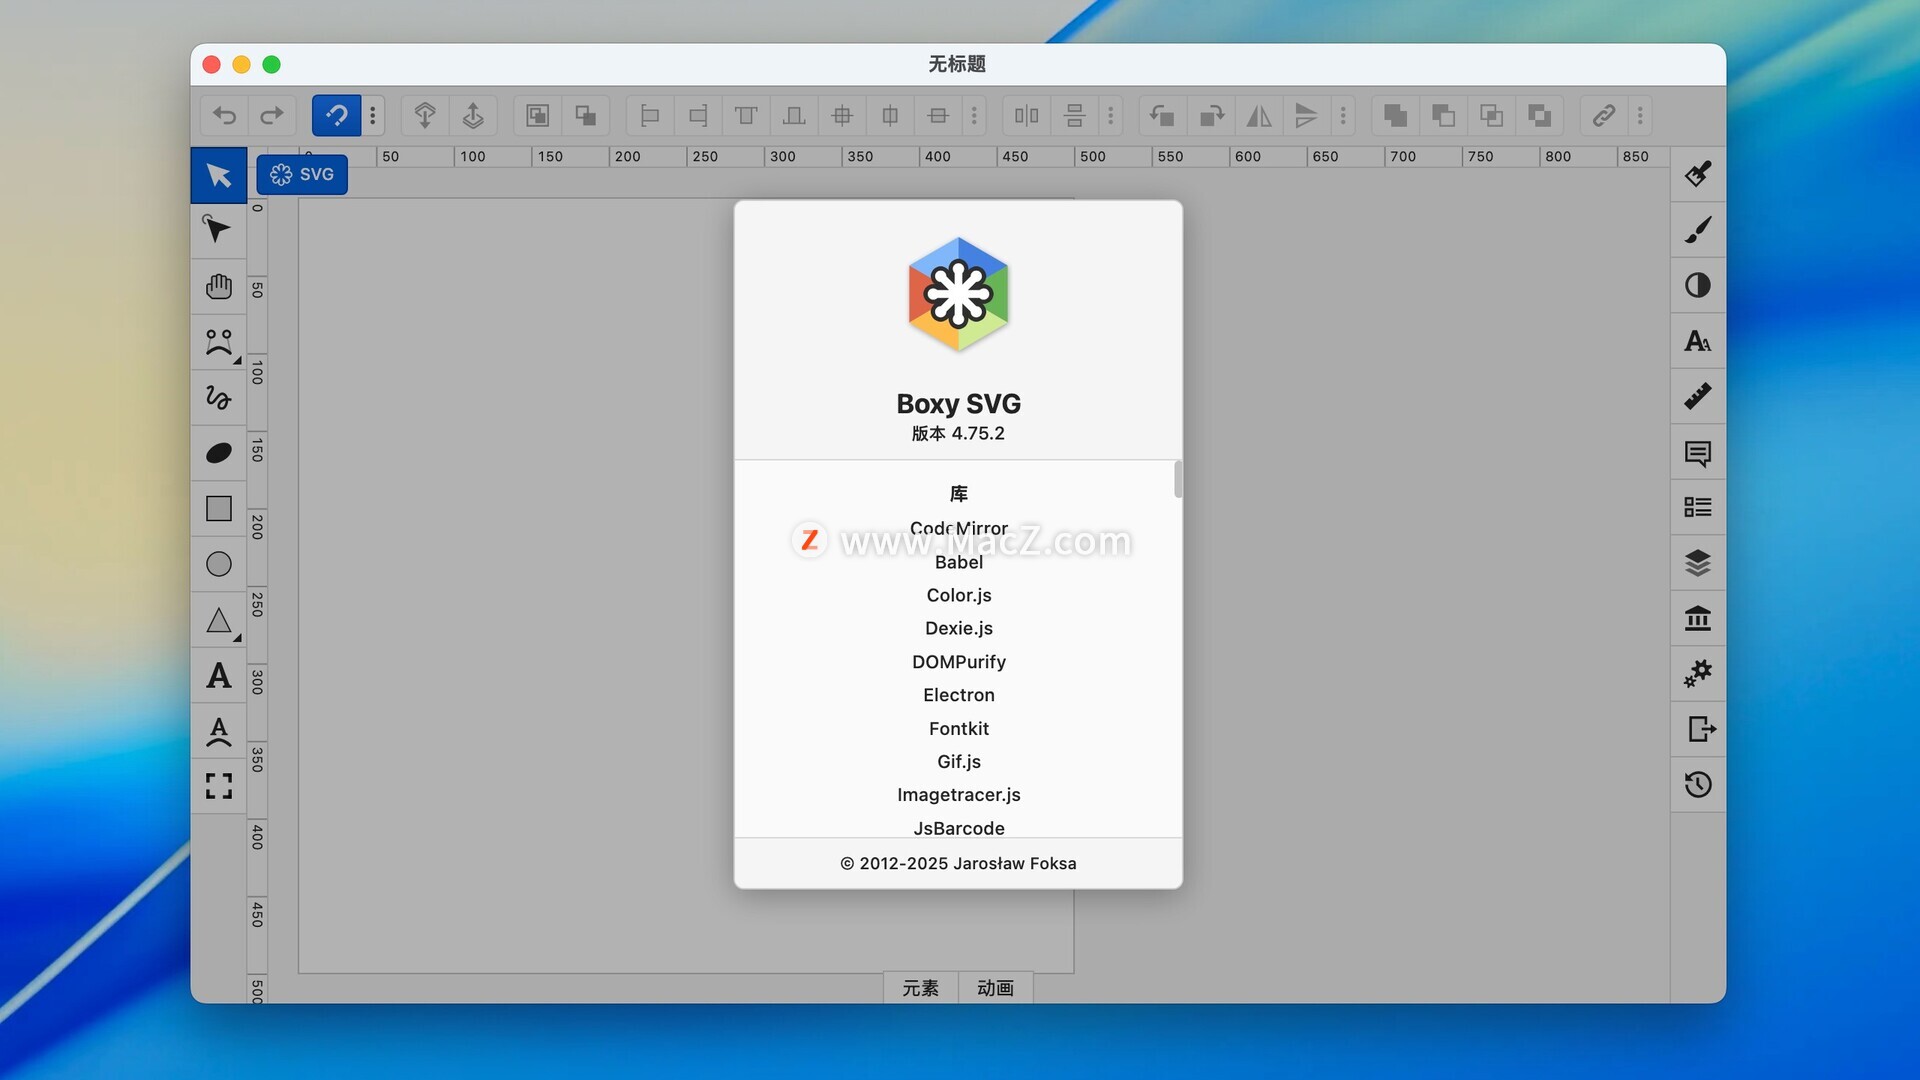Image resolution: width=1920 pixels, height=1080 pixels.
Task: Align top edges icon
Action: [746, 116]
